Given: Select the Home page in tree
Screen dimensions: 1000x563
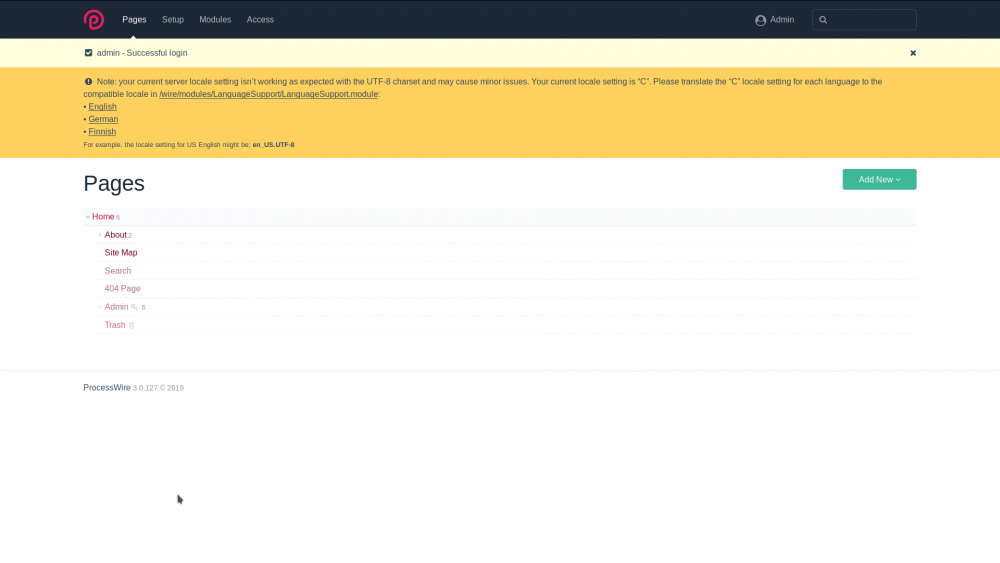Looking at the screenshot, I should pyautogui.click(x=103, y=217).
